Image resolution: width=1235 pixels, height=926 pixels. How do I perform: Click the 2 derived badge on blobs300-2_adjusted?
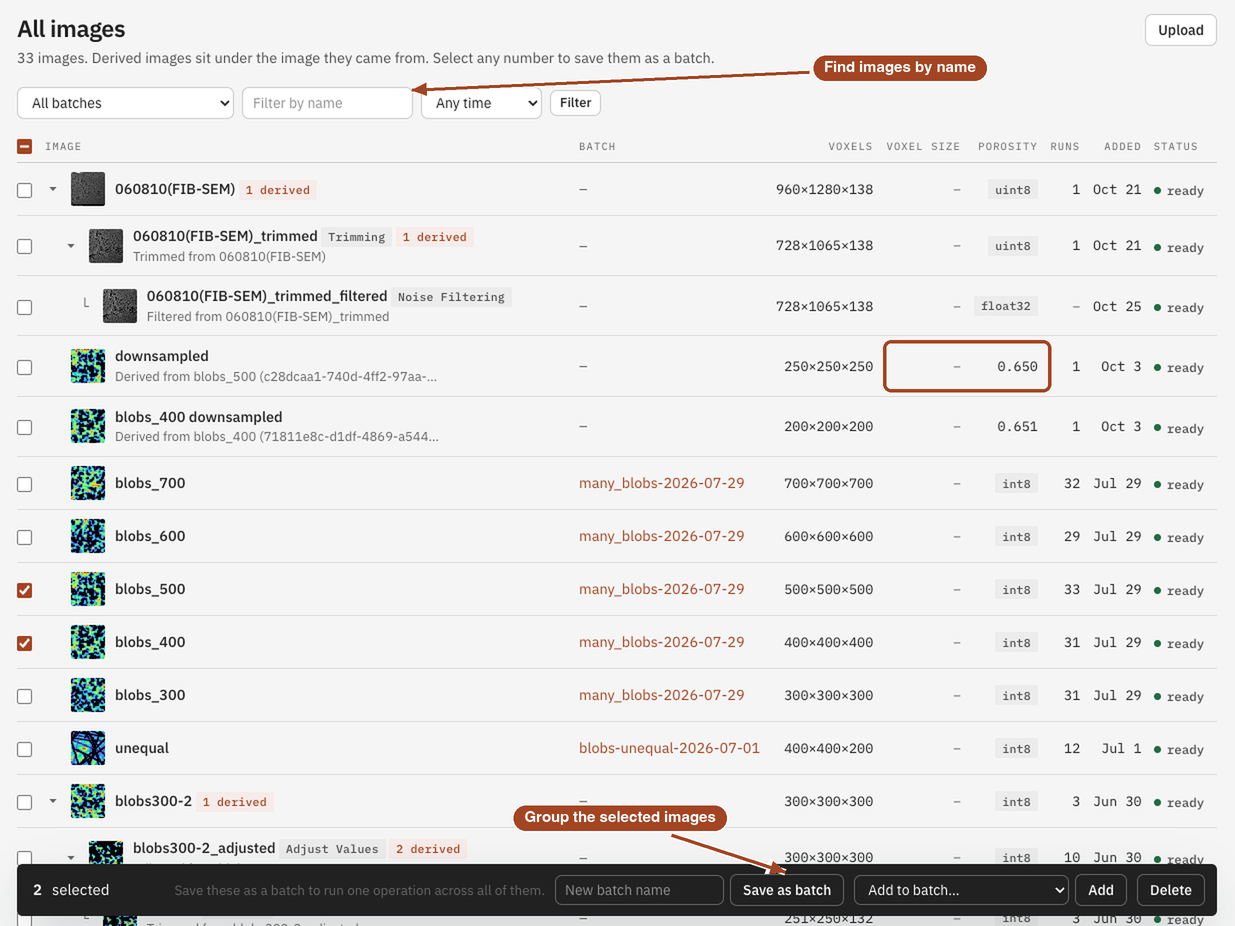(x=428, y=849)
